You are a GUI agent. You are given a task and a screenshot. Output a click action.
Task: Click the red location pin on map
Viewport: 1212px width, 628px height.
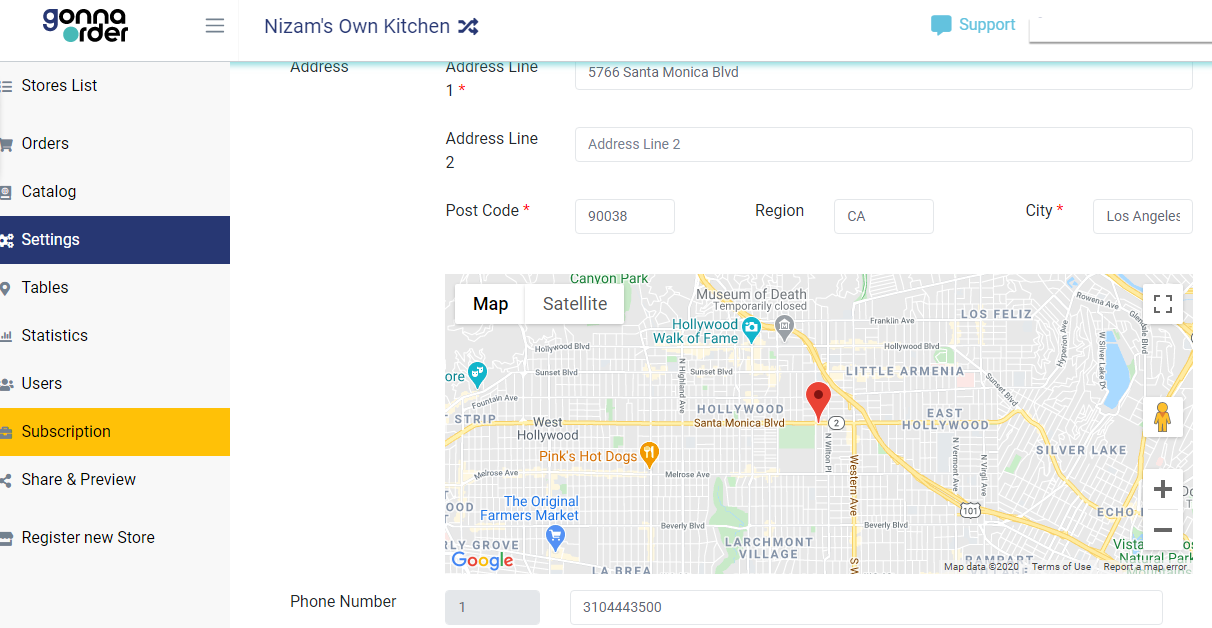pyautogui.click(x=819, y=401)
